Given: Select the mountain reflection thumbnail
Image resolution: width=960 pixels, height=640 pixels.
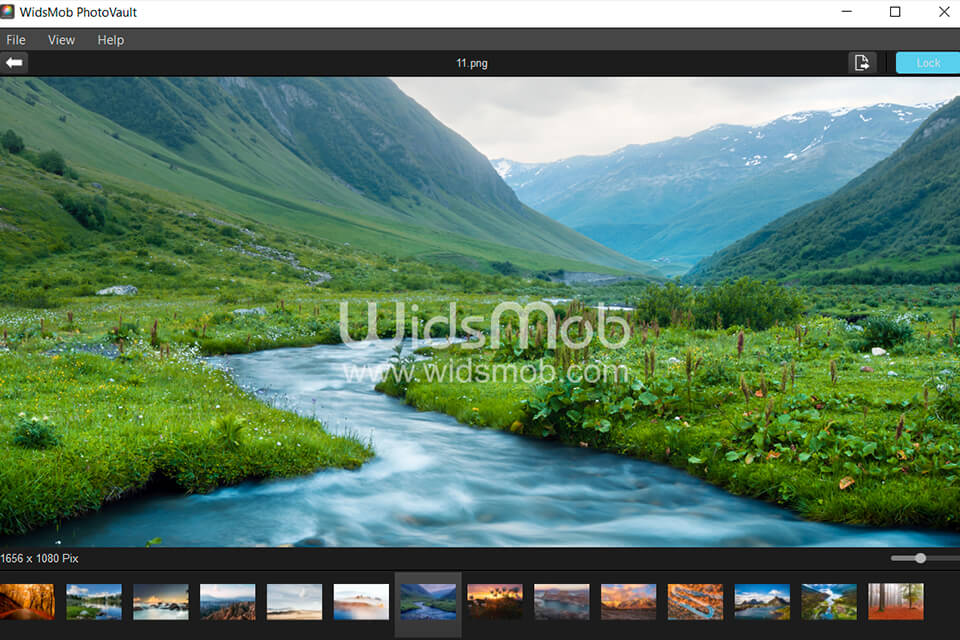Looking at the screenshot, I should click(x=761, y=601).
